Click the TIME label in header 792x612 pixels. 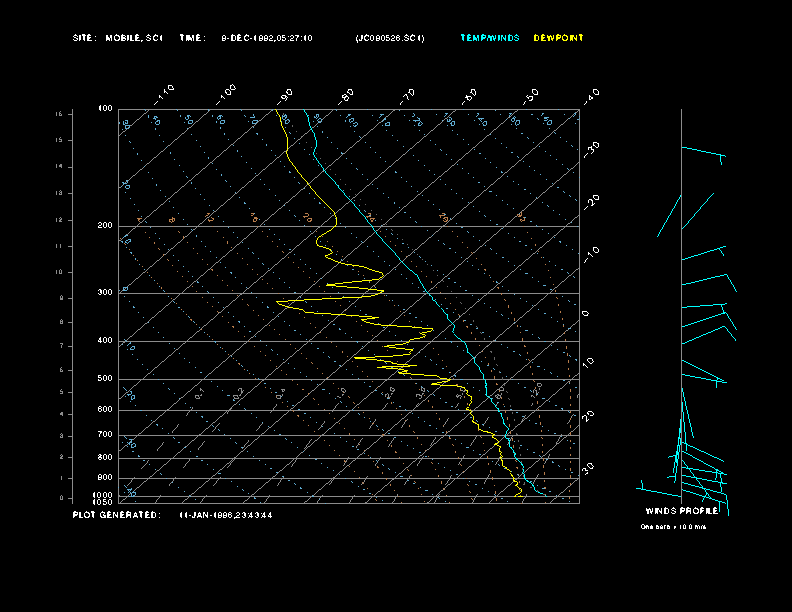tap(192, 38)
